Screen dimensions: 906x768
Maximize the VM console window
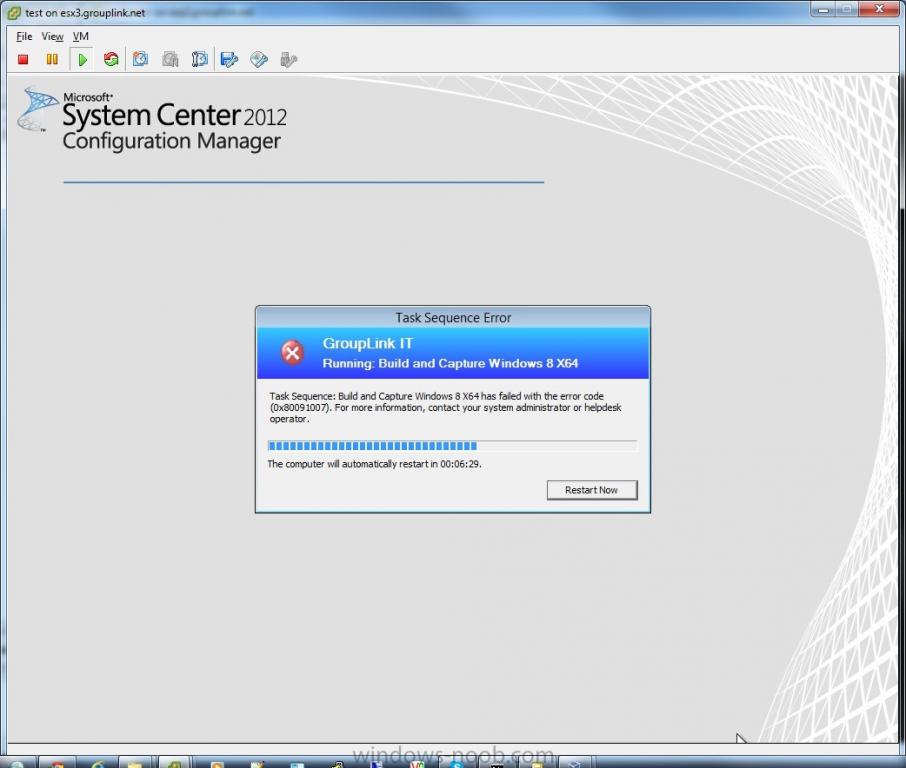(x=847, y=9)
